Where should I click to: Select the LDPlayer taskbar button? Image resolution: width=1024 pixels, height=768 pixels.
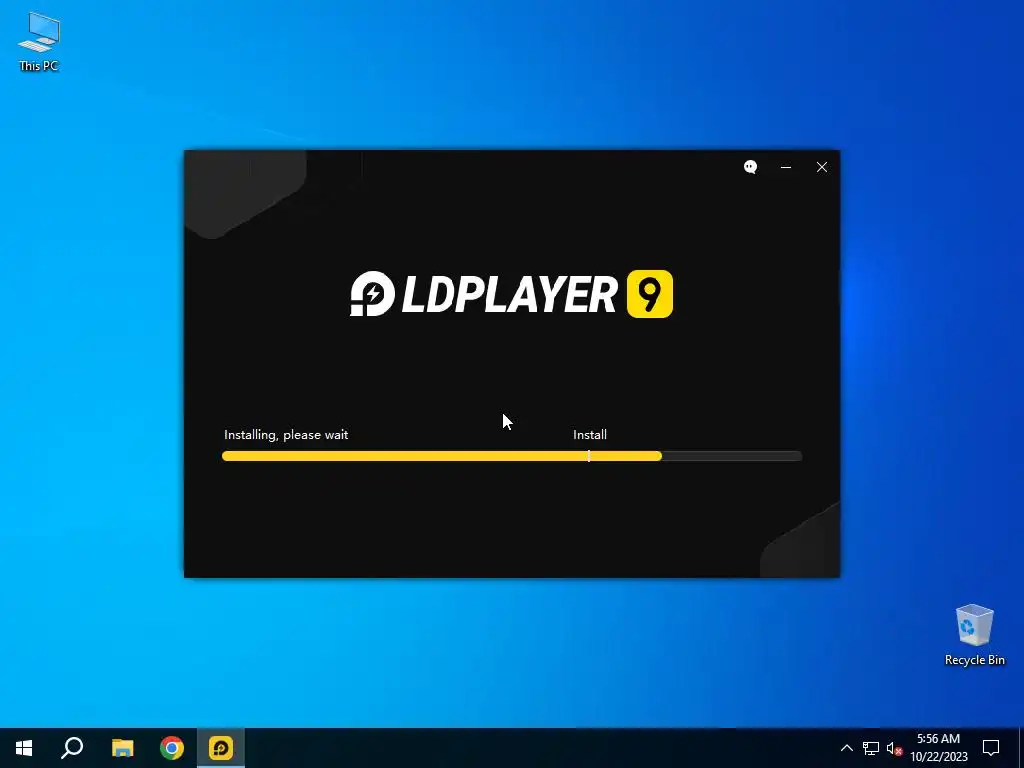pos(221,748)
